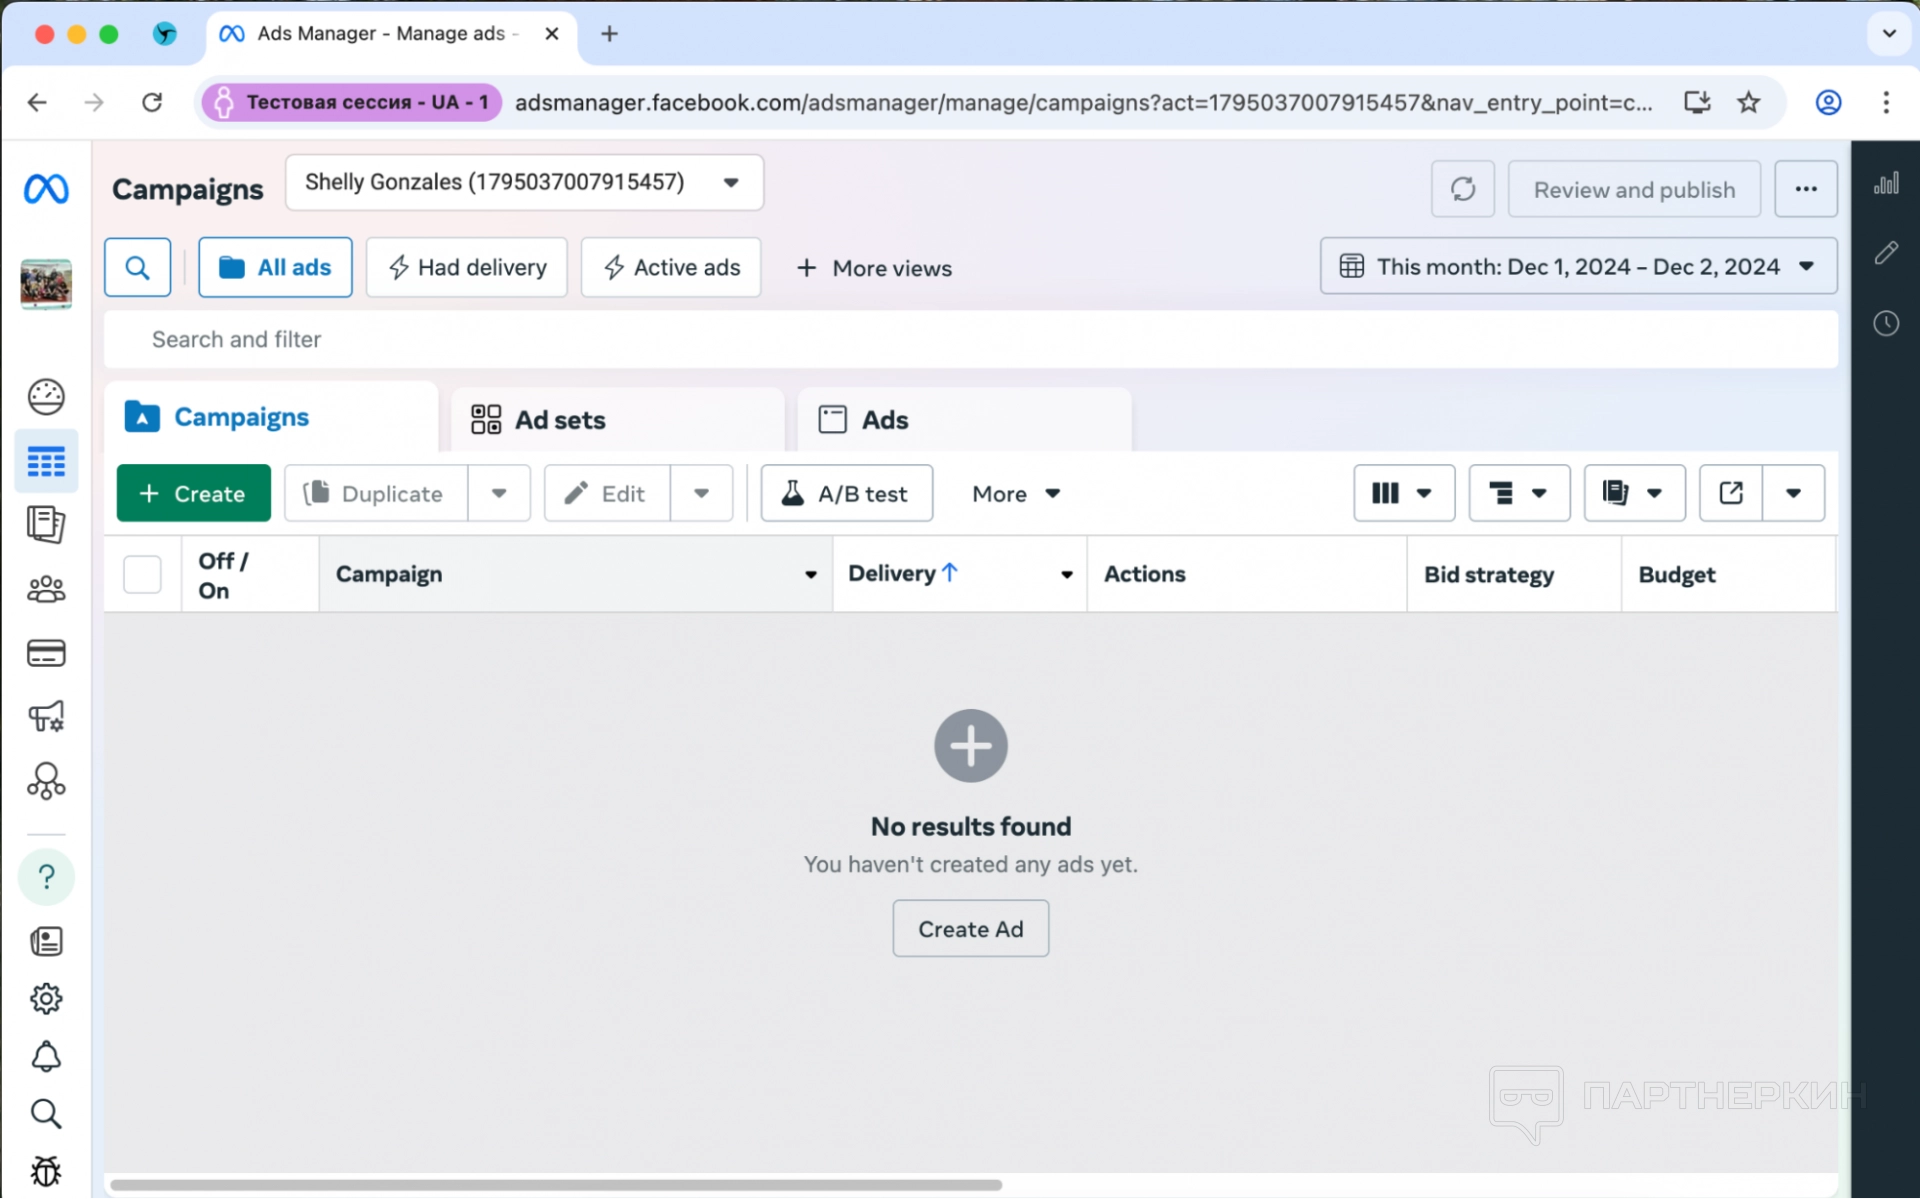Image resolution: width=1920 pixels, height=1199 pixels.
Task: Toggle the Had delivery filter view
Action: click(x=467, y=267)
